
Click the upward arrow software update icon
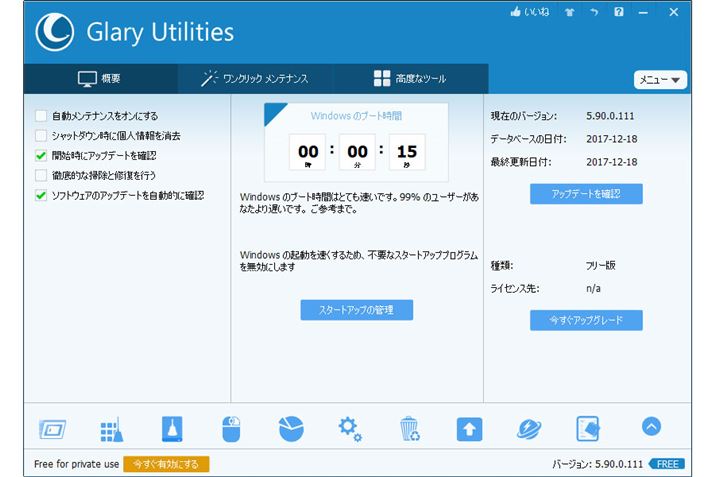469,428
